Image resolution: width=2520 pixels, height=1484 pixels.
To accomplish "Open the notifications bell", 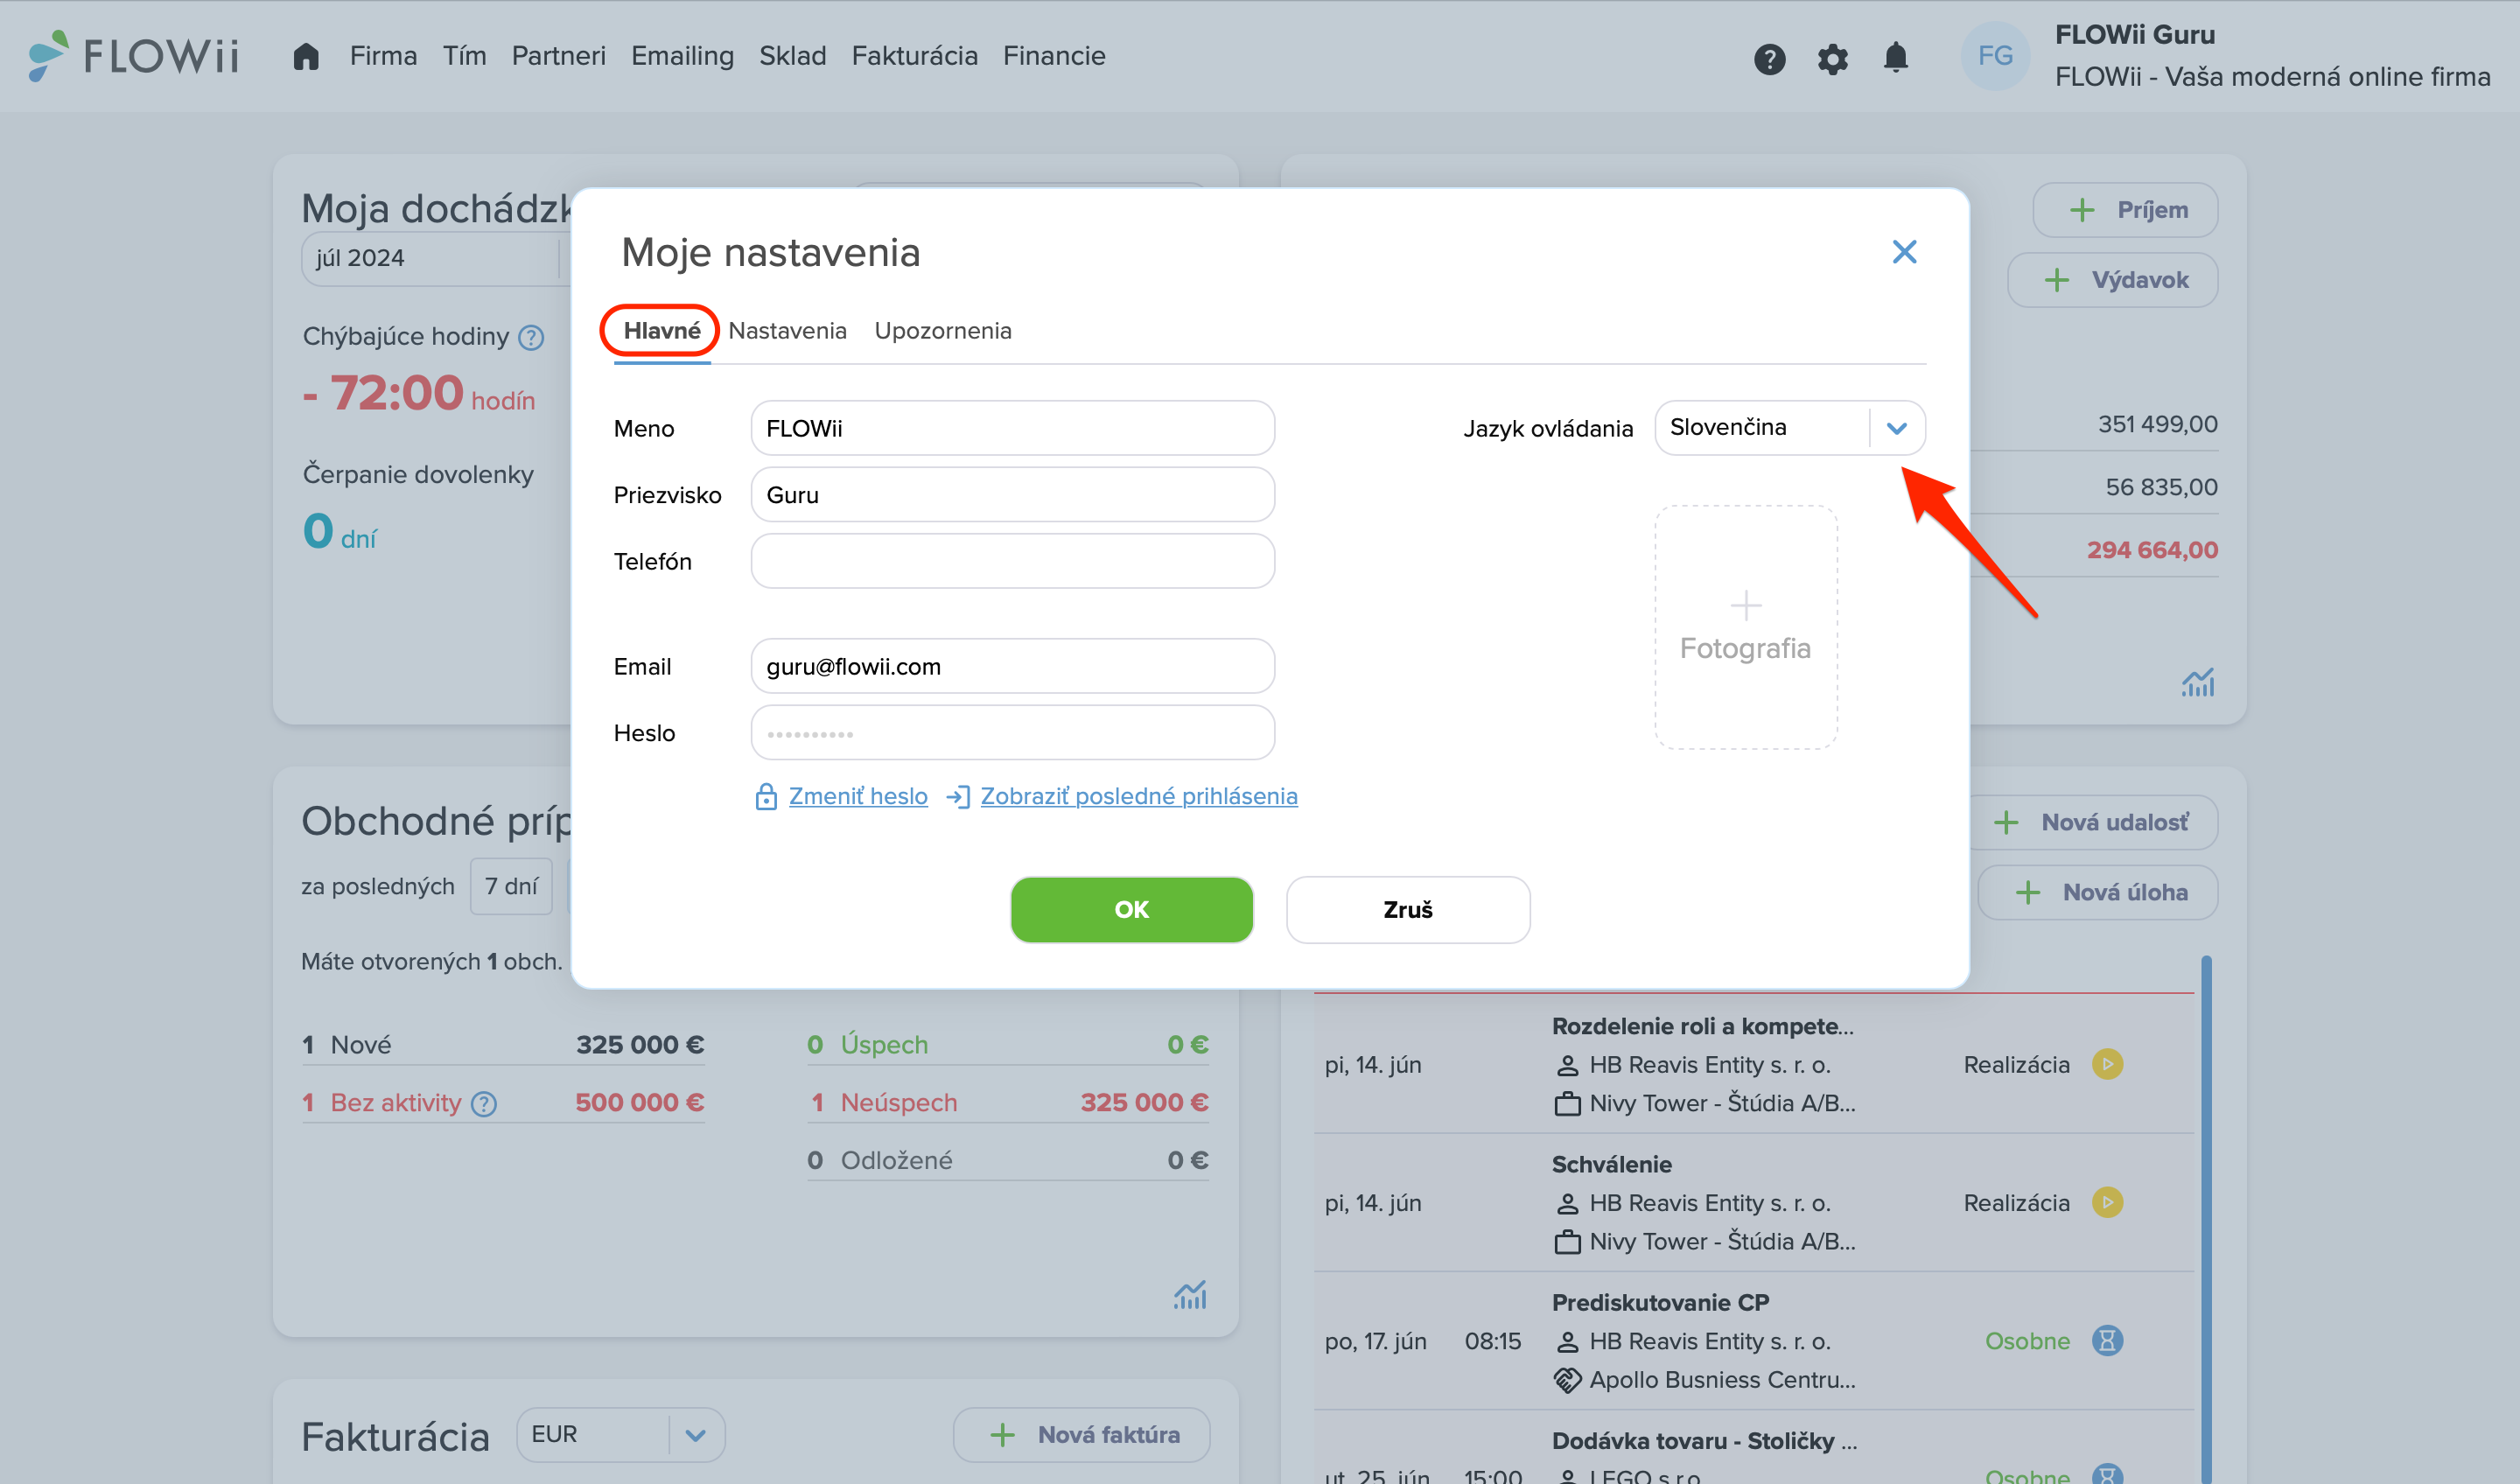I will [1895, 58].
